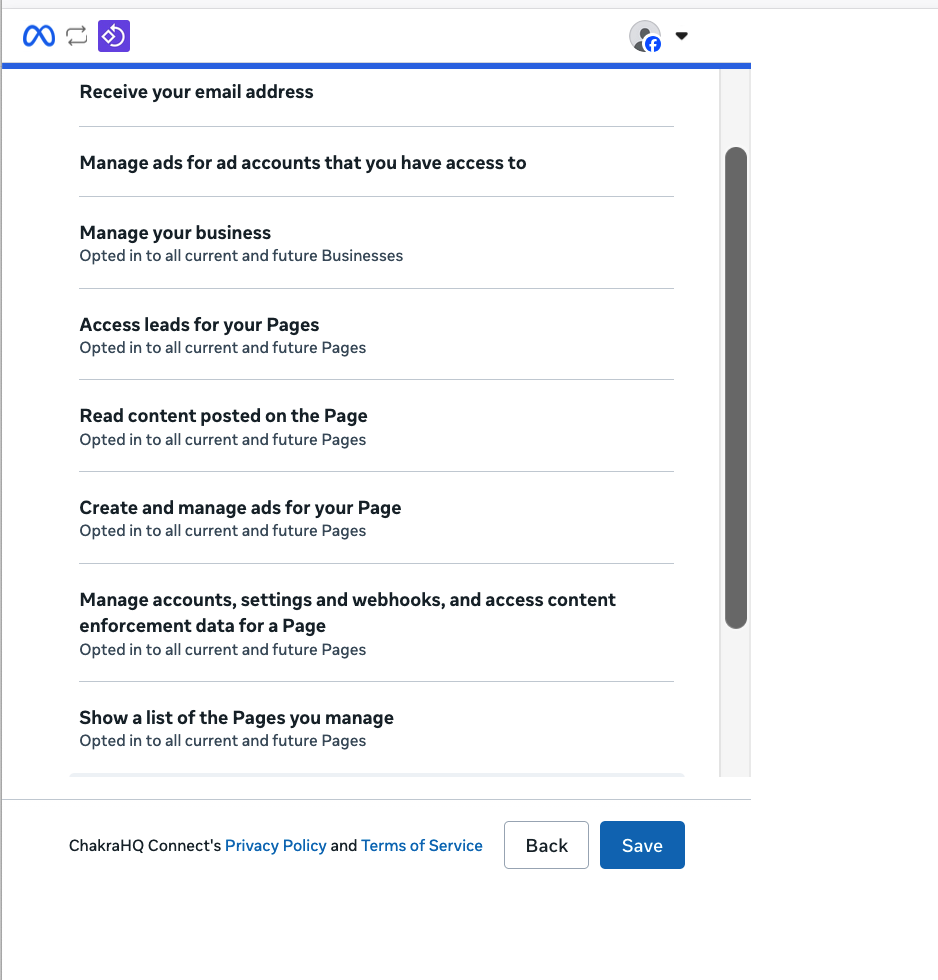This screenshot has width=938, height=980.
Task: Click the permissions list scrollbar thumb
Action: [x=736, y=388]
